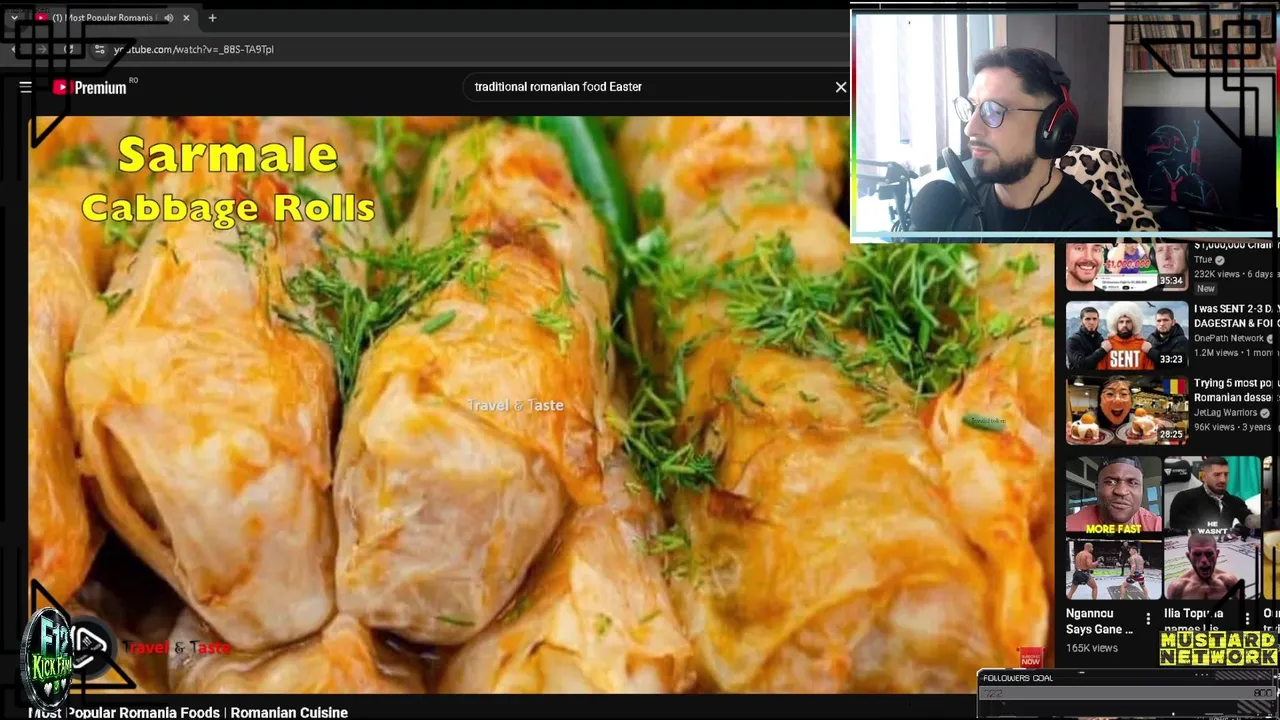The height and width of the screenshot is (720, 1280).
Task: View site information icon in address bar
Action: point(99,49)
